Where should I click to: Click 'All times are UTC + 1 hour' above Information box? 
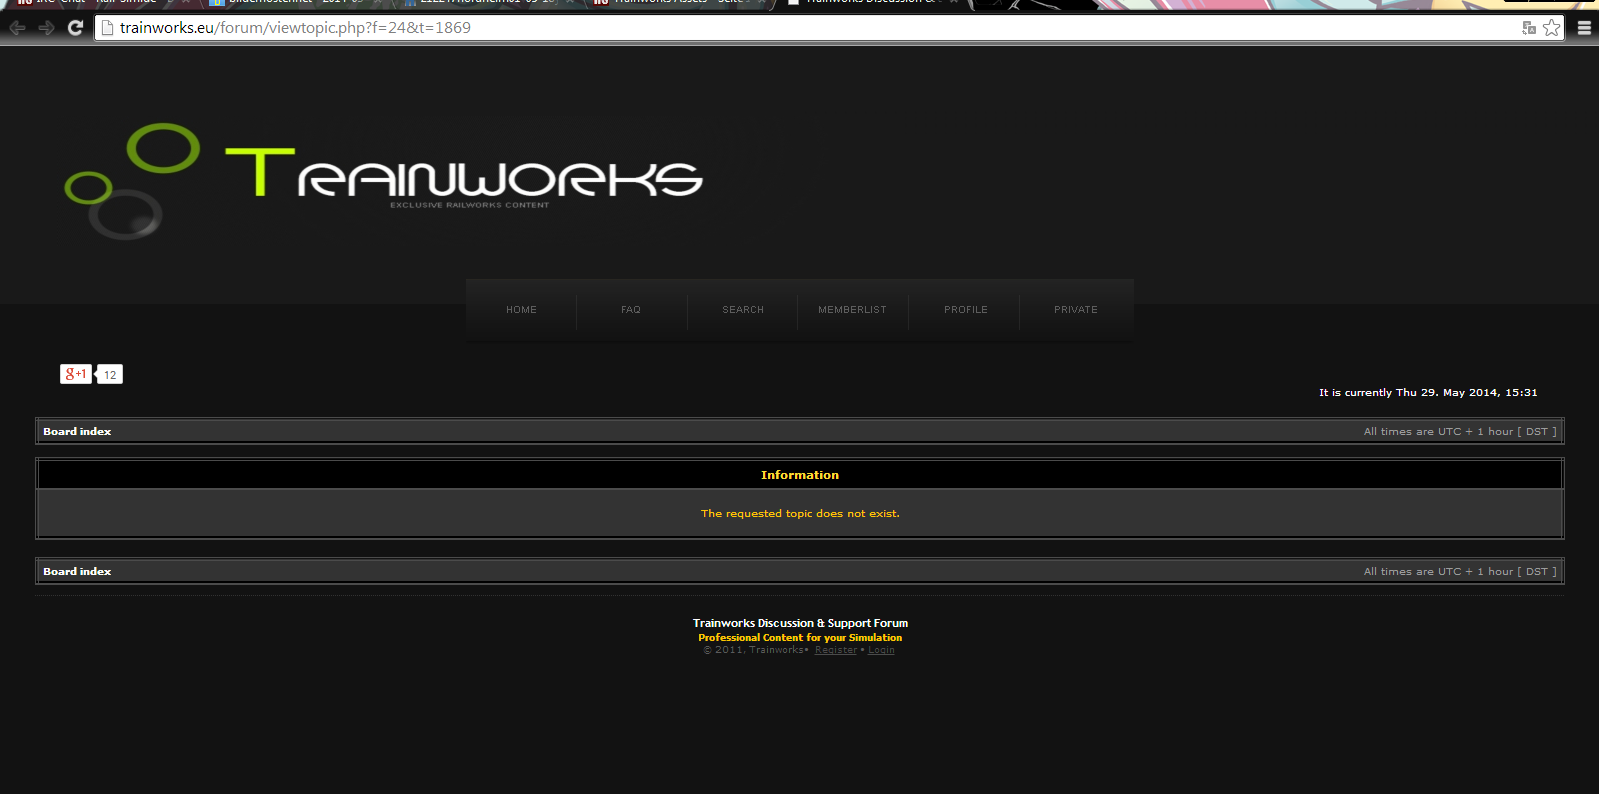coord(1460,432)
